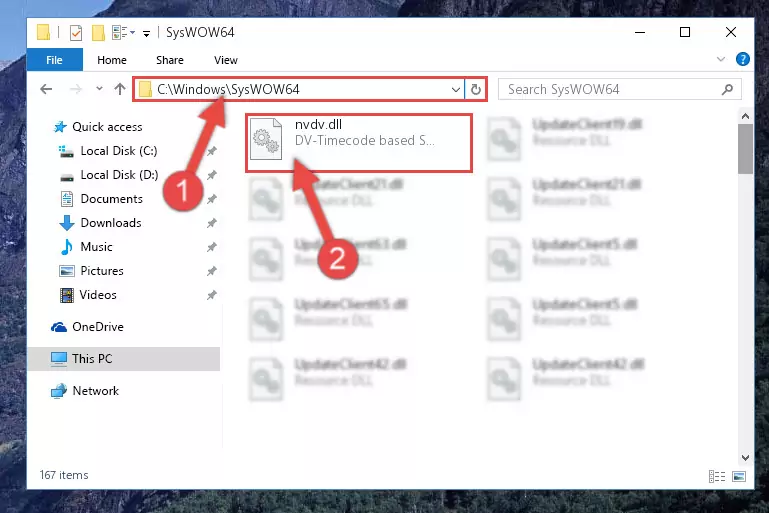Viewport: 769px width, 513px height.
Task: Click the Quick access star icon
Action: click(60, 127)
